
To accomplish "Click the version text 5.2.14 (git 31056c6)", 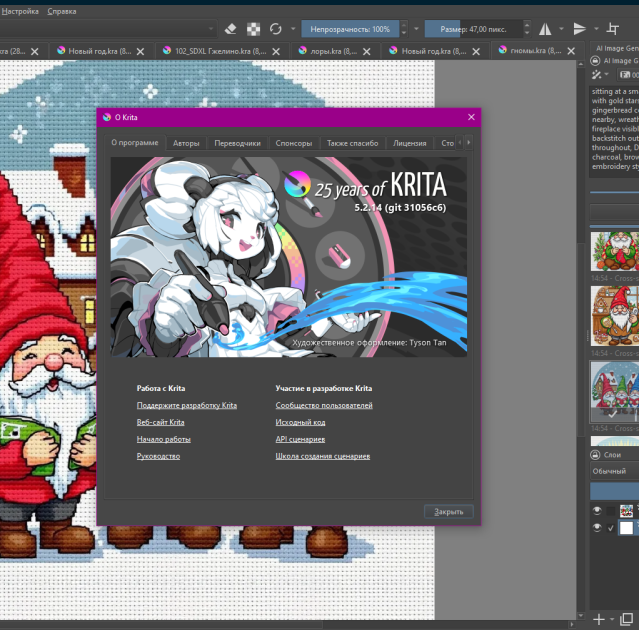I will (x=400, y=207).
